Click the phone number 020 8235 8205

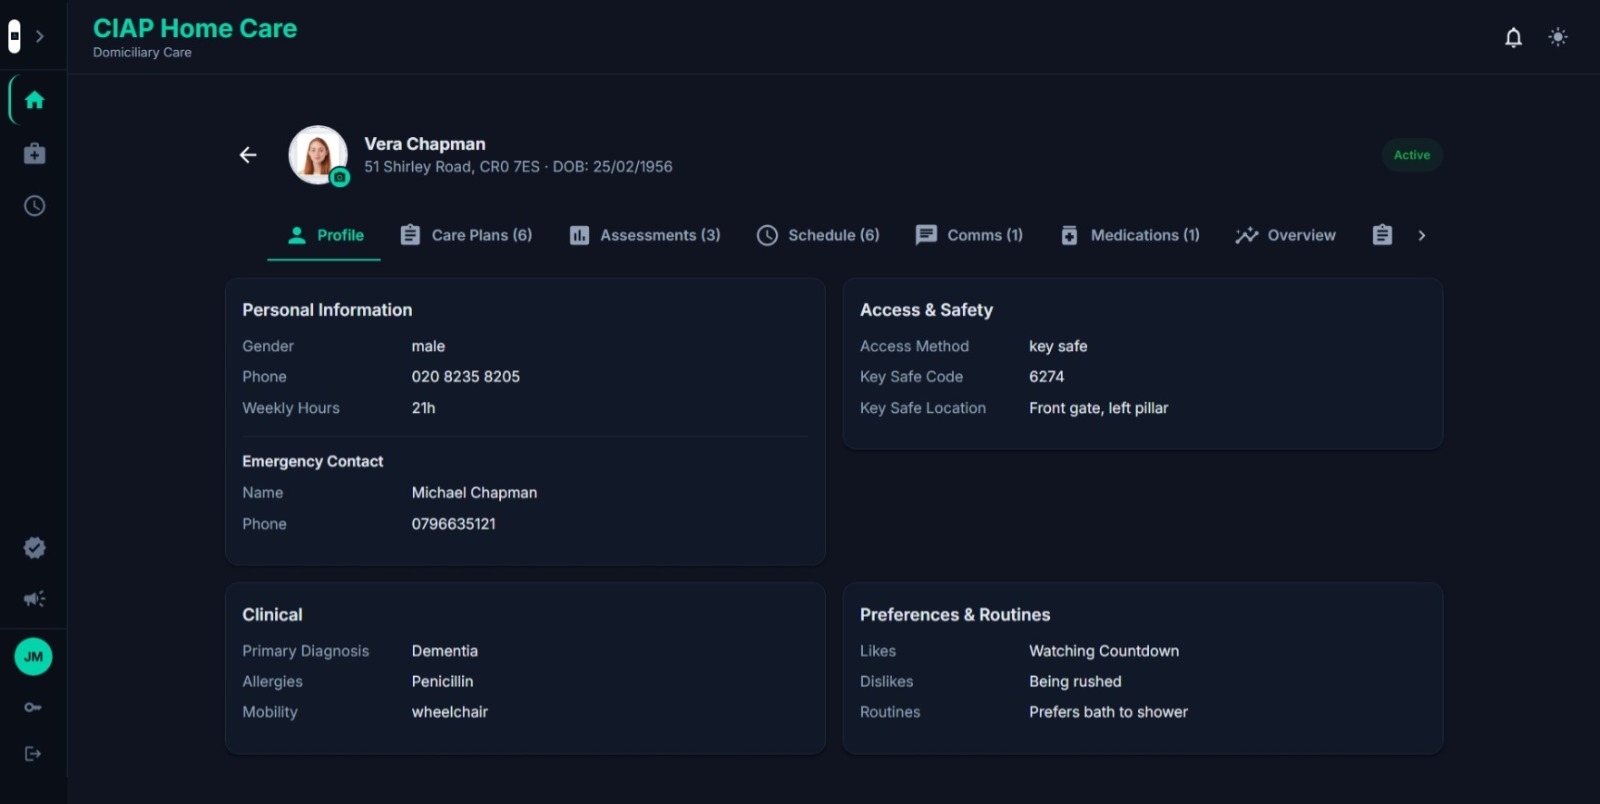(x=466, y=377)
